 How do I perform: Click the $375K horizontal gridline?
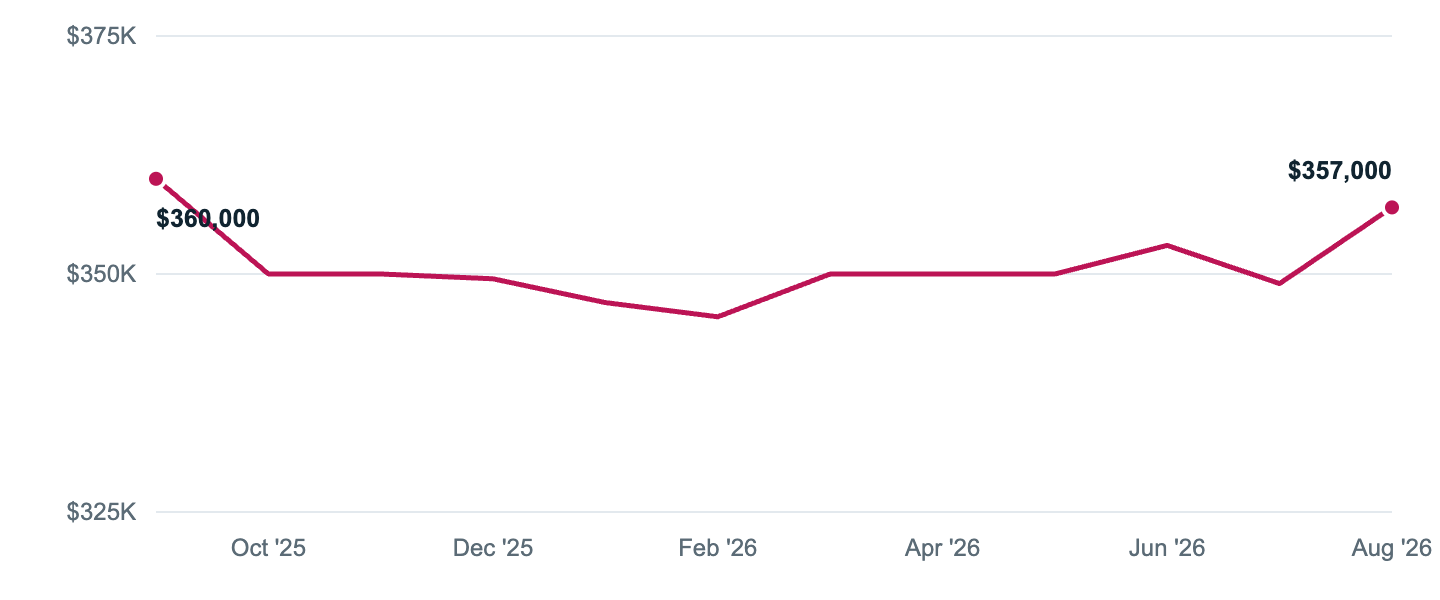(773, 36)
